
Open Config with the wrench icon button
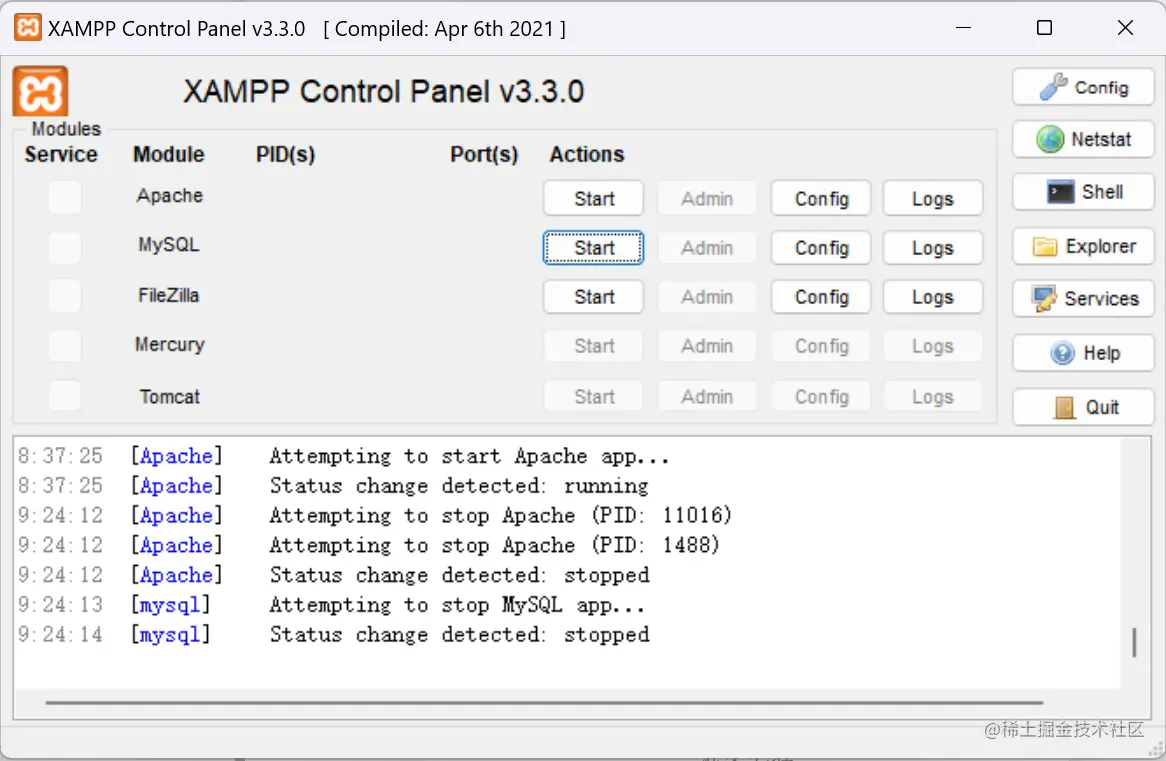[x=1083, y=88]
